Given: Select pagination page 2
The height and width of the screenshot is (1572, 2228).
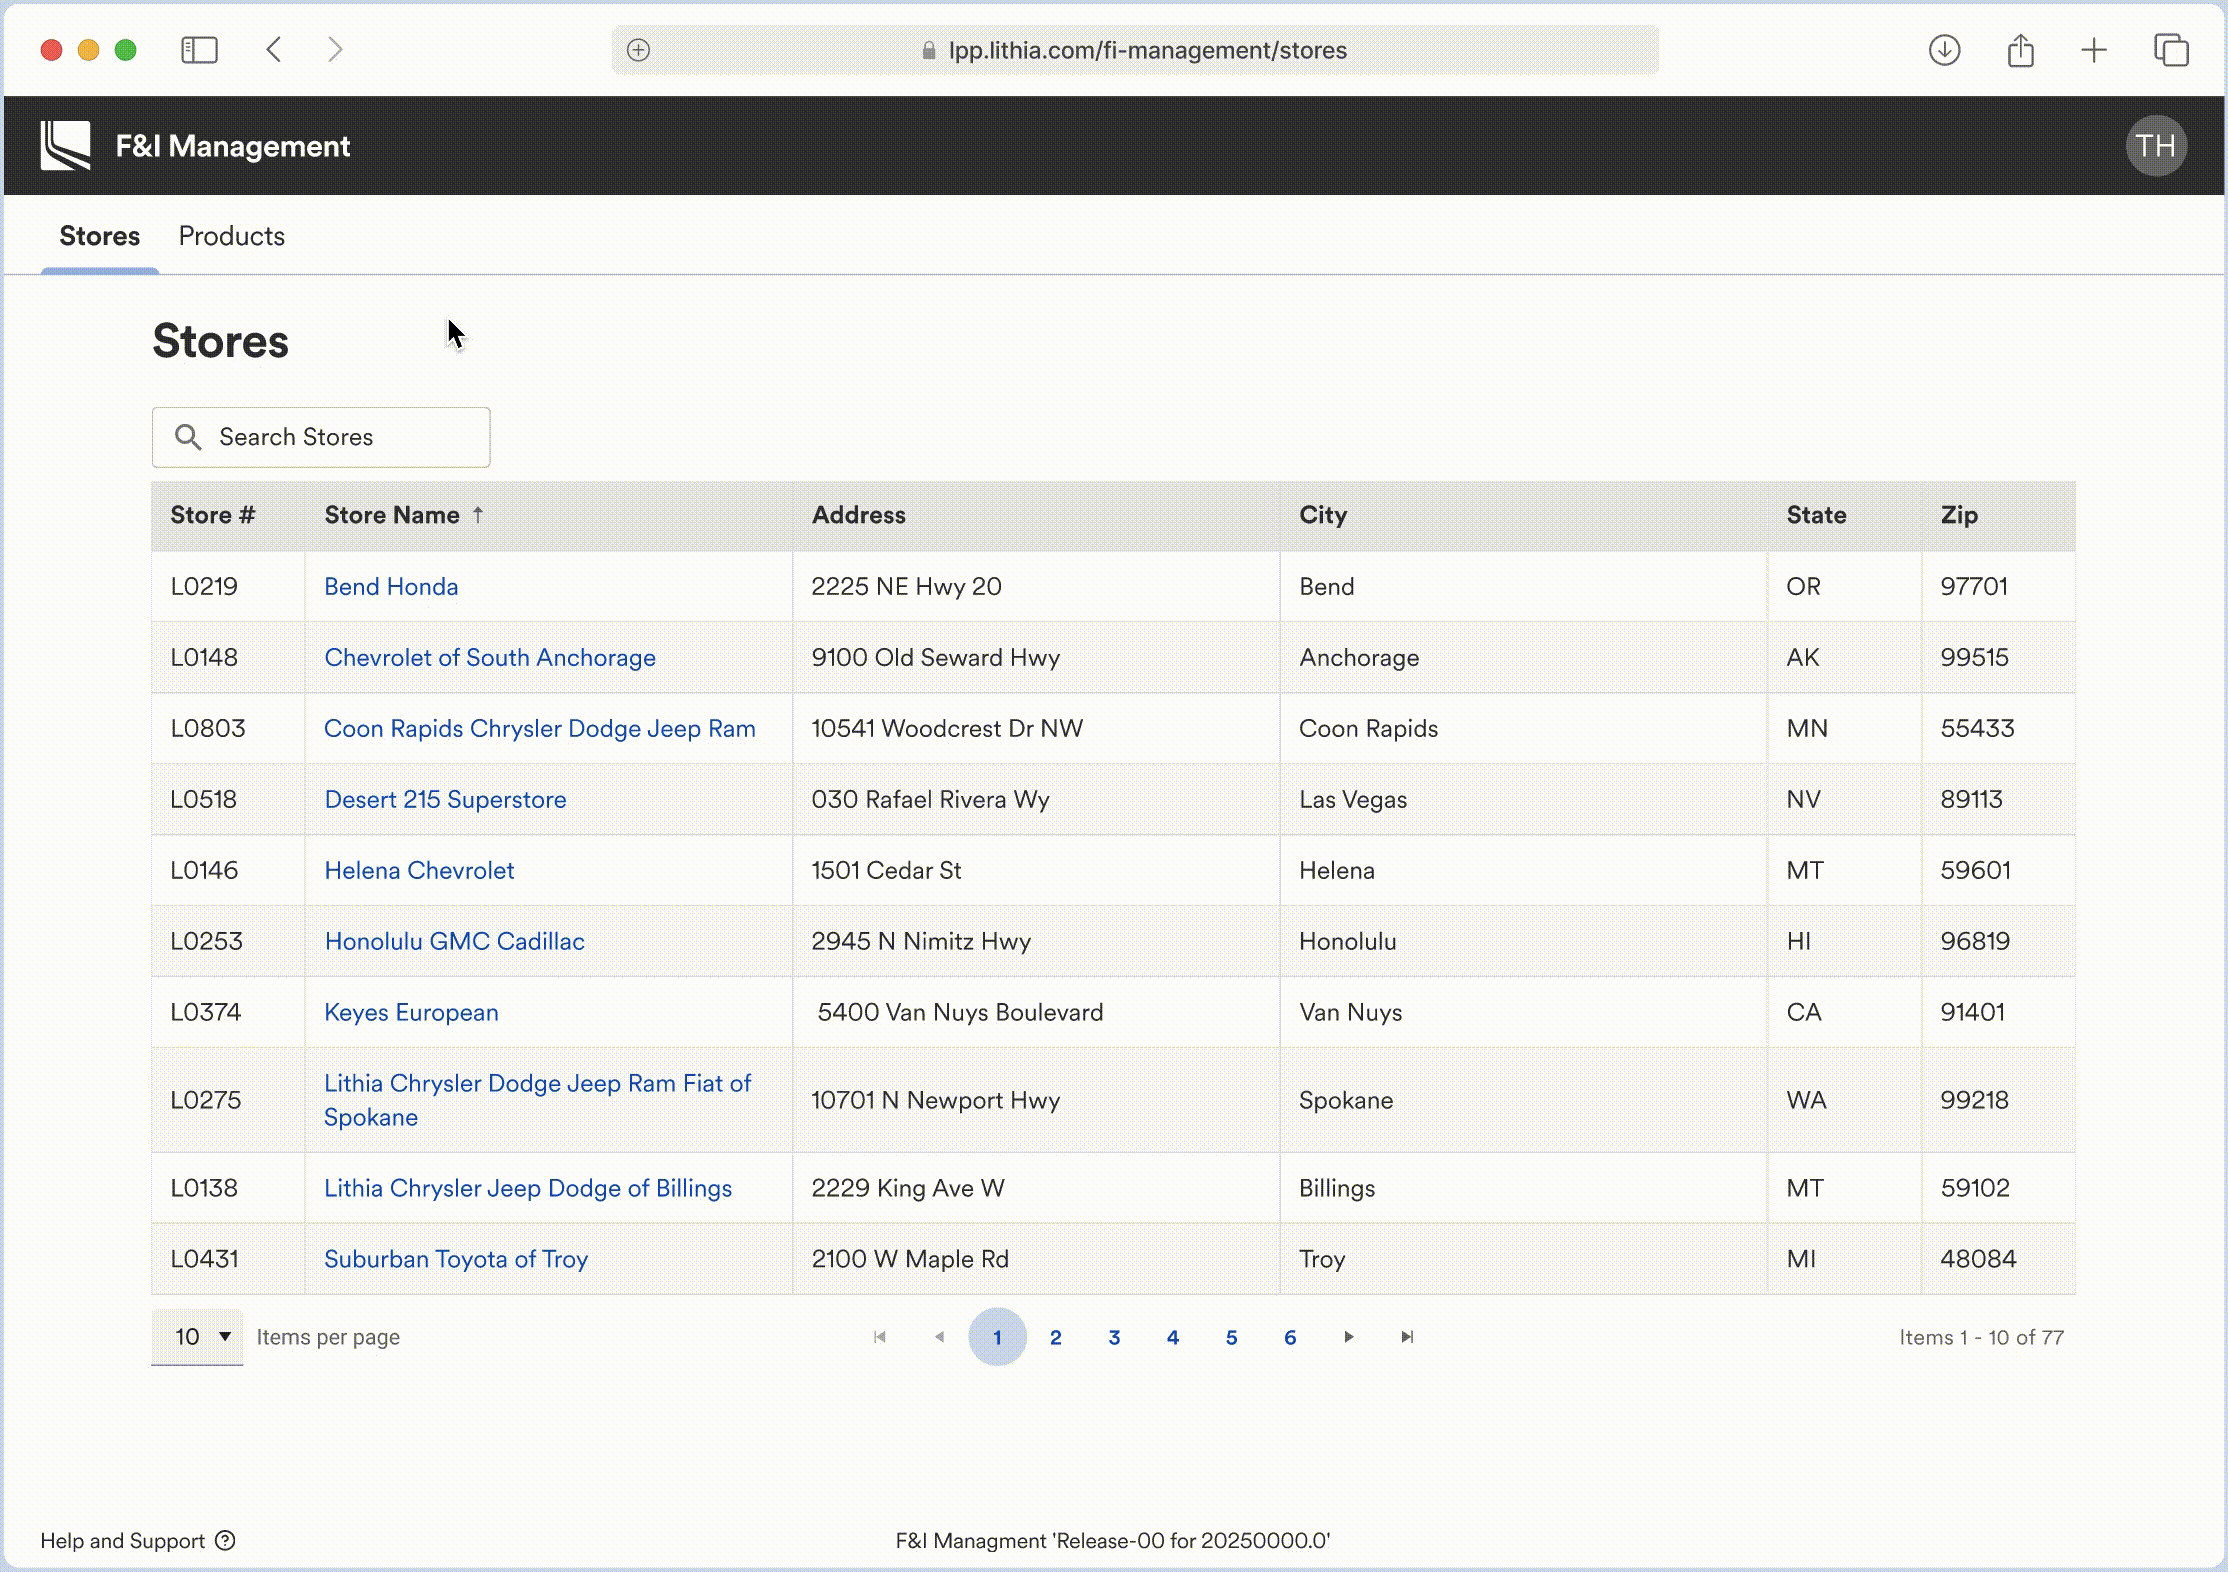Looking at the screenshot, I should point(1055,1338).
